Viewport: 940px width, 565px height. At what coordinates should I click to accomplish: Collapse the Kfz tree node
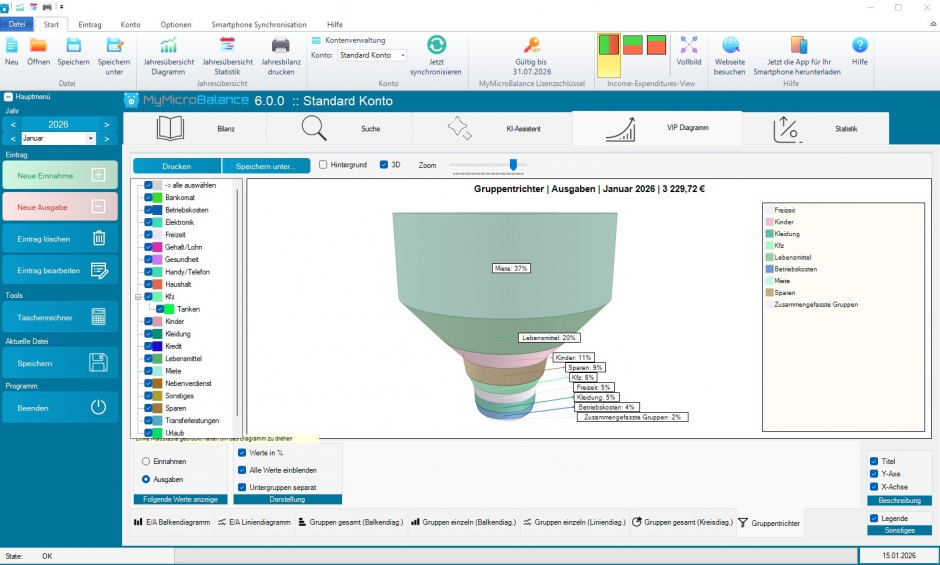tap(137, 297)
